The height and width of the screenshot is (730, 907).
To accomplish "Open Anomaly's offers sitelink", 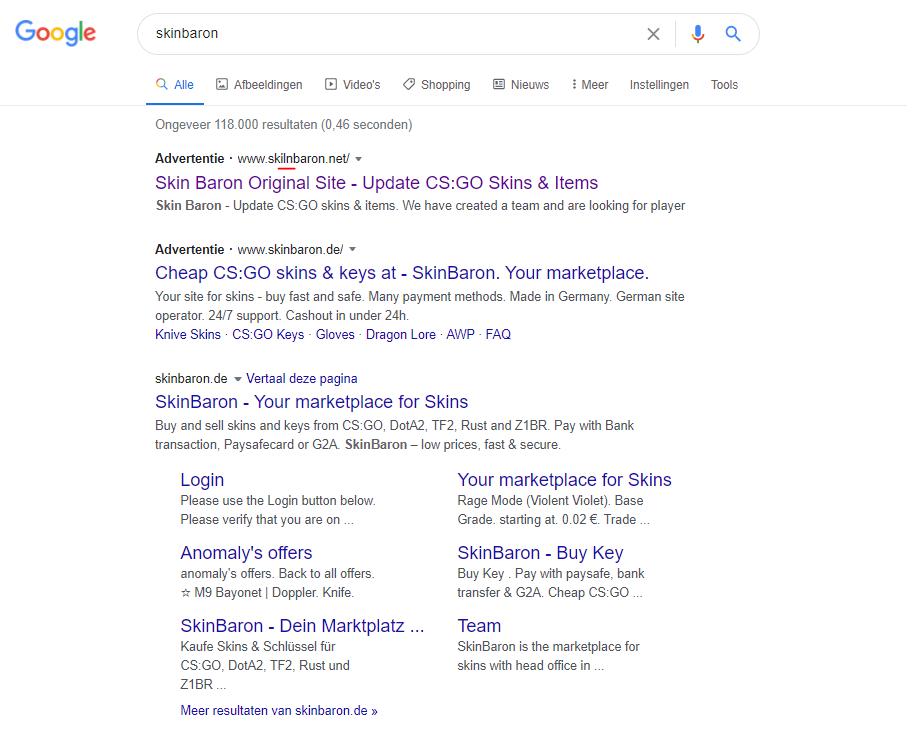I will (246, 552).
